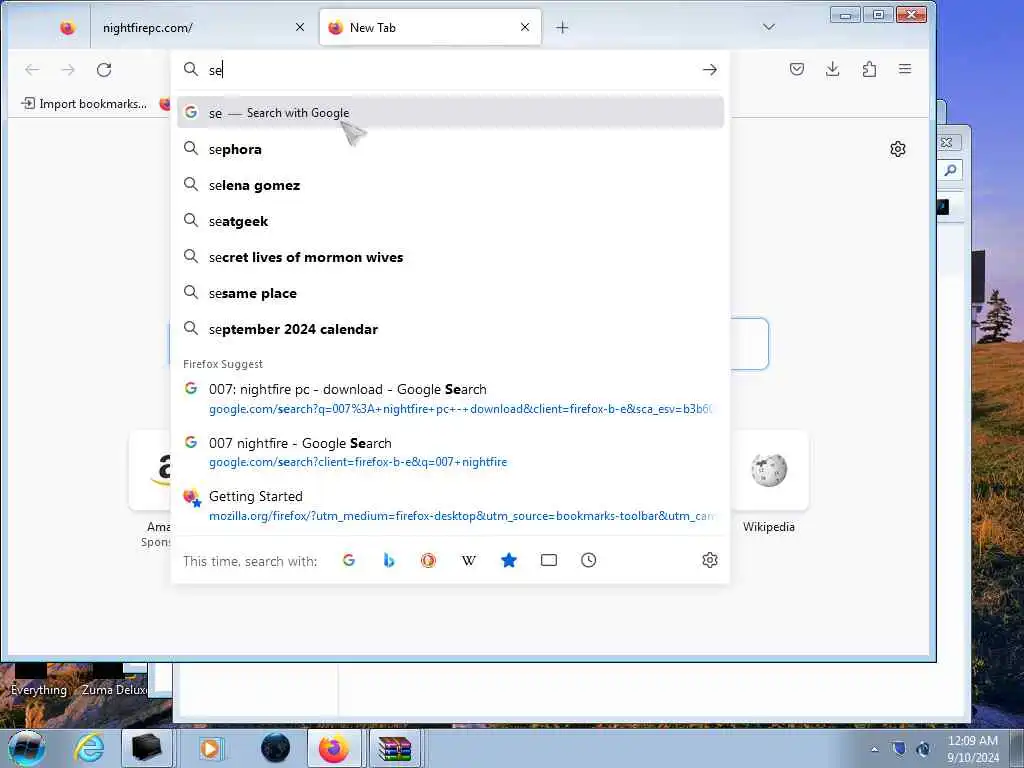The height and width of the screenshot is (768, 1024).
Task: Launch Internet Explorer from the taskbar
Action: coord(89,748)
